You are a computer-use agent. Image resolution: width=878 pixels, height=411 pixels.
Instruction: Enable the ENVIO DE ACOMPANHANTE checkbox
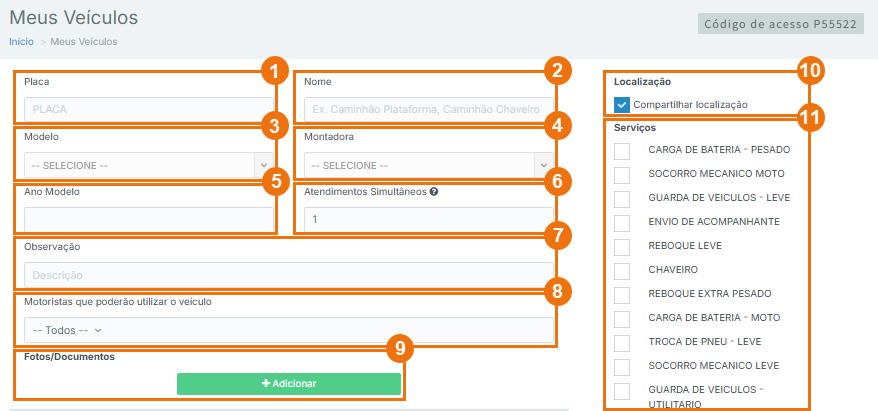click(x=622, y=222)
